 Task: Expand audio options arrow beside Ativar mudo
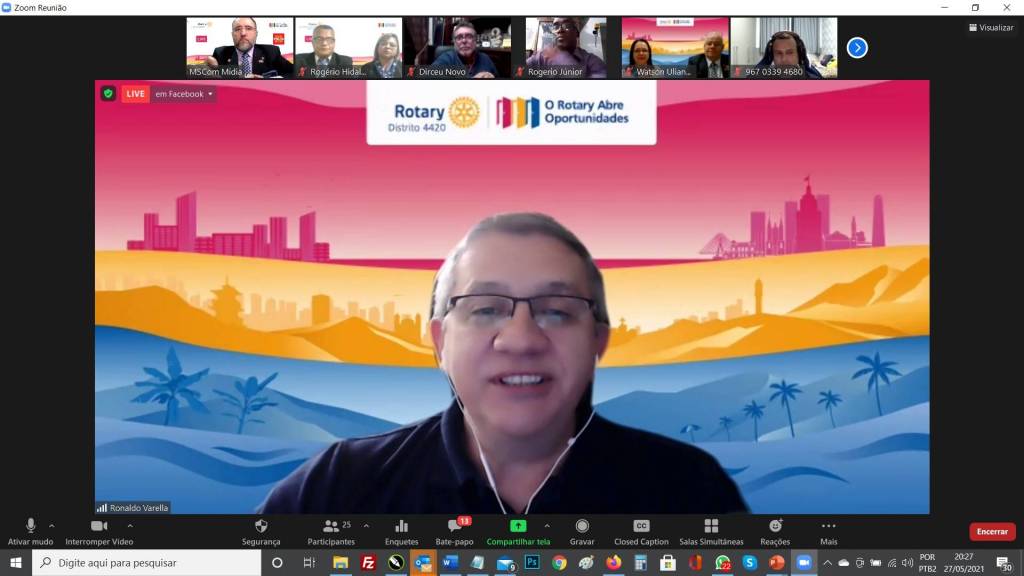coord(52,525)
